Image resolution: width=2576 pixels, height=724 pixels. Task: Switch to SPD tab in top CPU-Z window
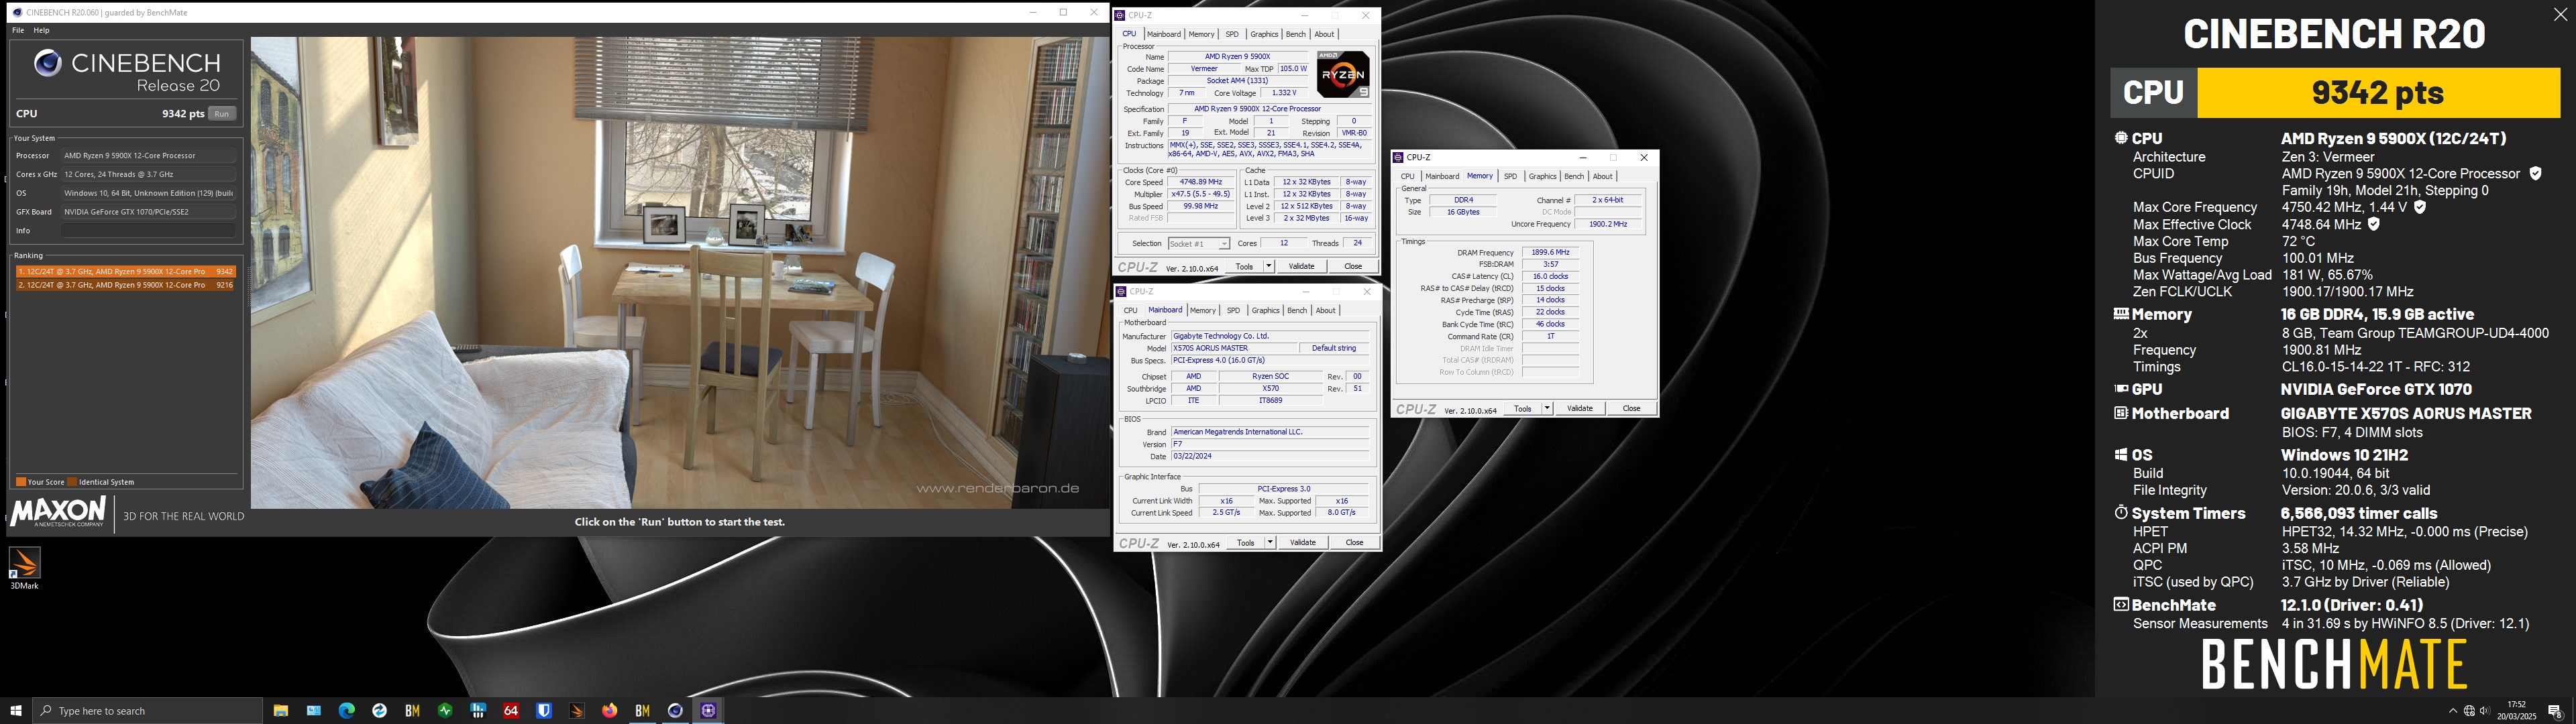point(1232,34)
